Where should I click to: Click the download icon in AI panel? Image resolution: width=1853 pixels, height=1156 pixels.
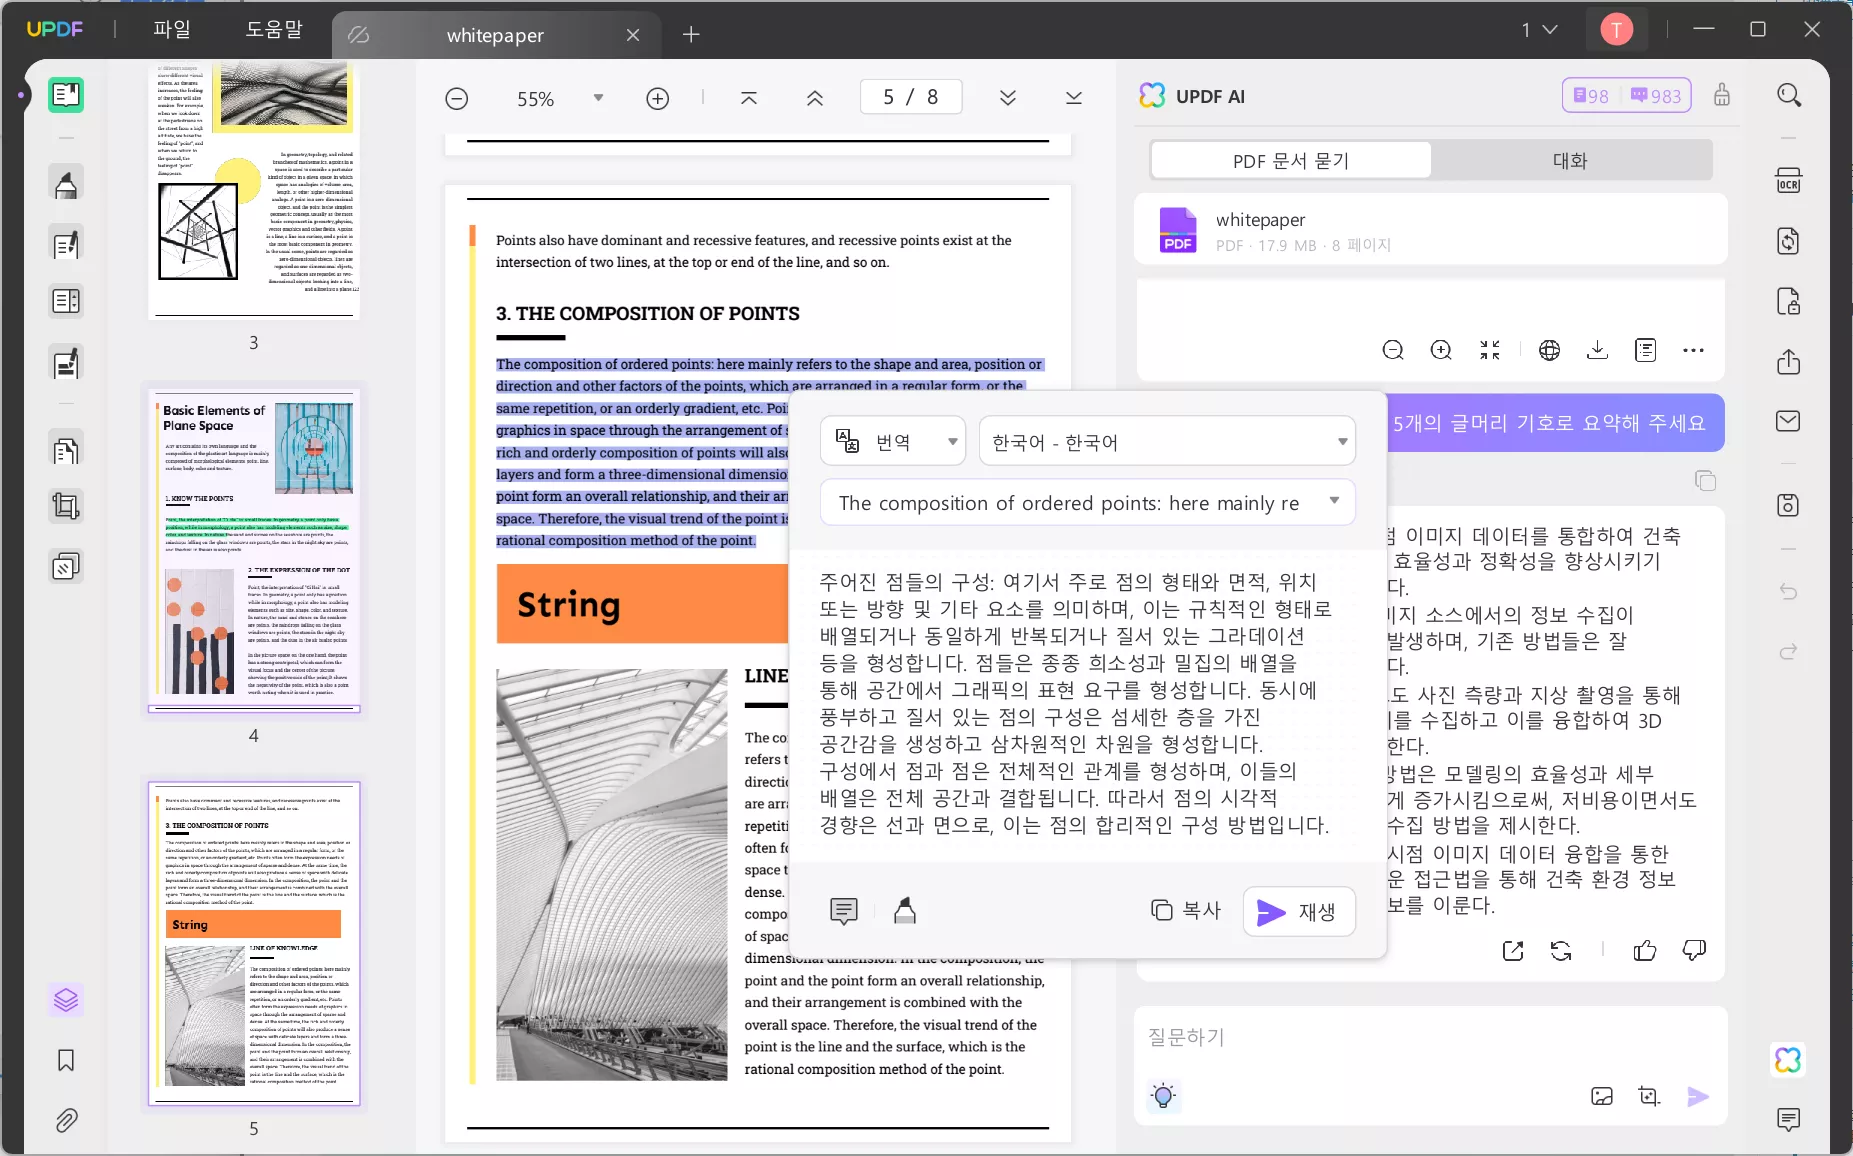(1597, 350)
